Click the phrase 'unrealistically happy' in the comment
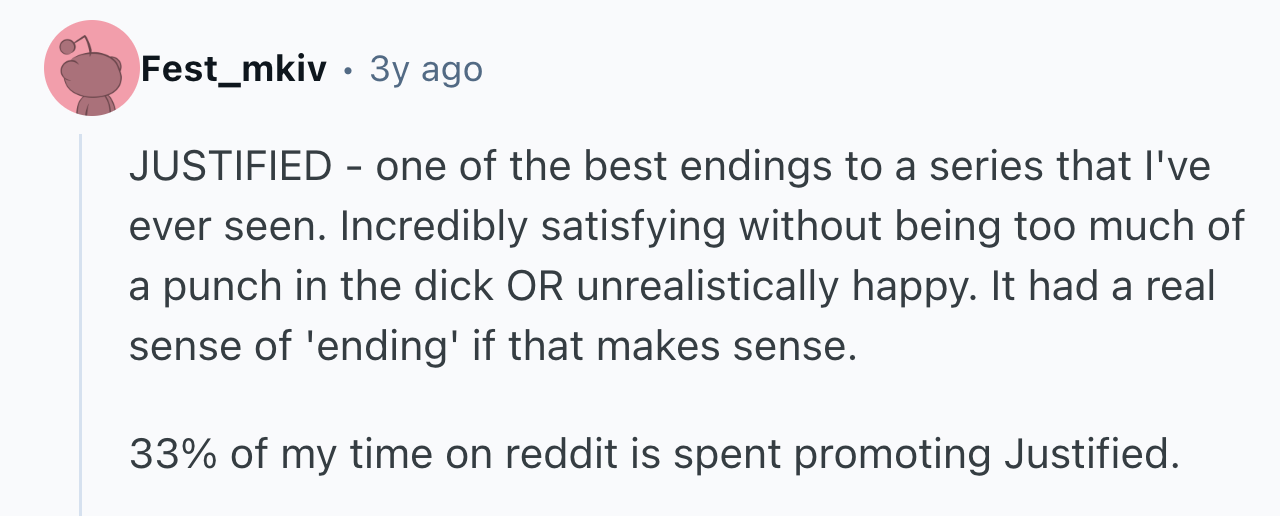The image size is (1280, 516). pyautogui.click(x=761, y=288)
